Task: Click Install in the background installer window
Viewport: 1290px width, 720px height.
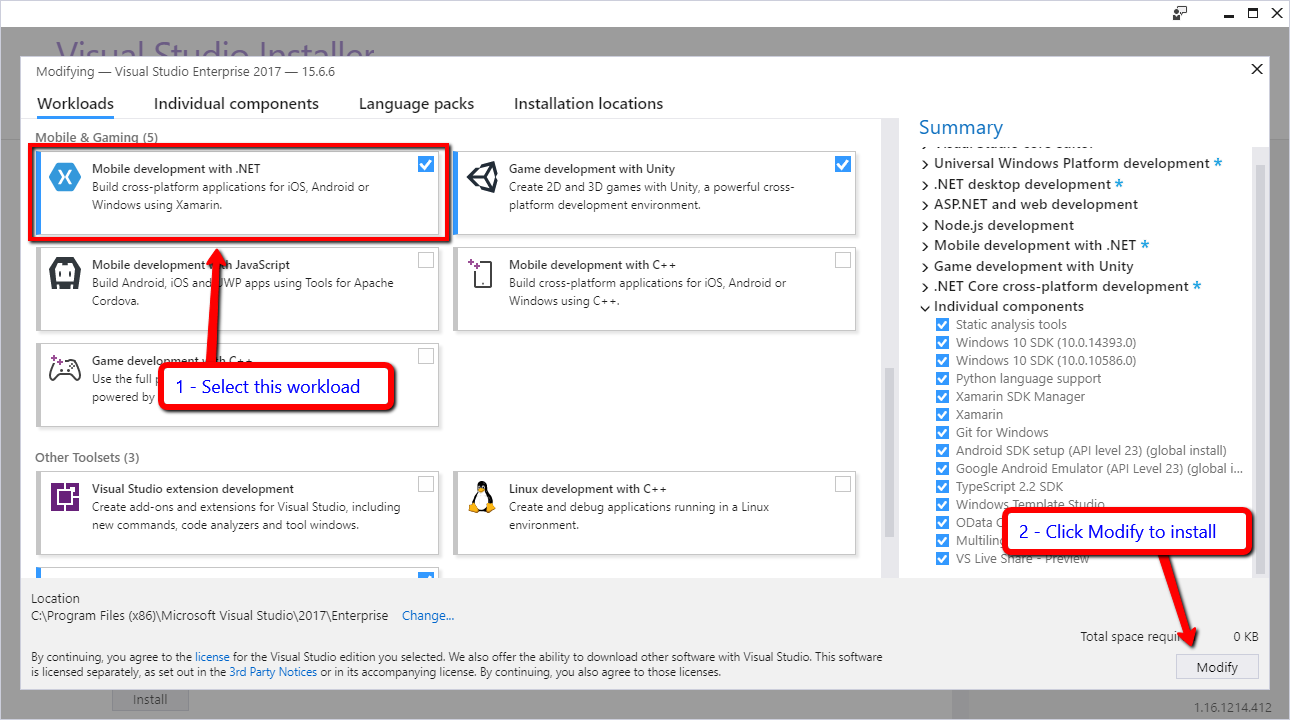Action: pos(150,700)
